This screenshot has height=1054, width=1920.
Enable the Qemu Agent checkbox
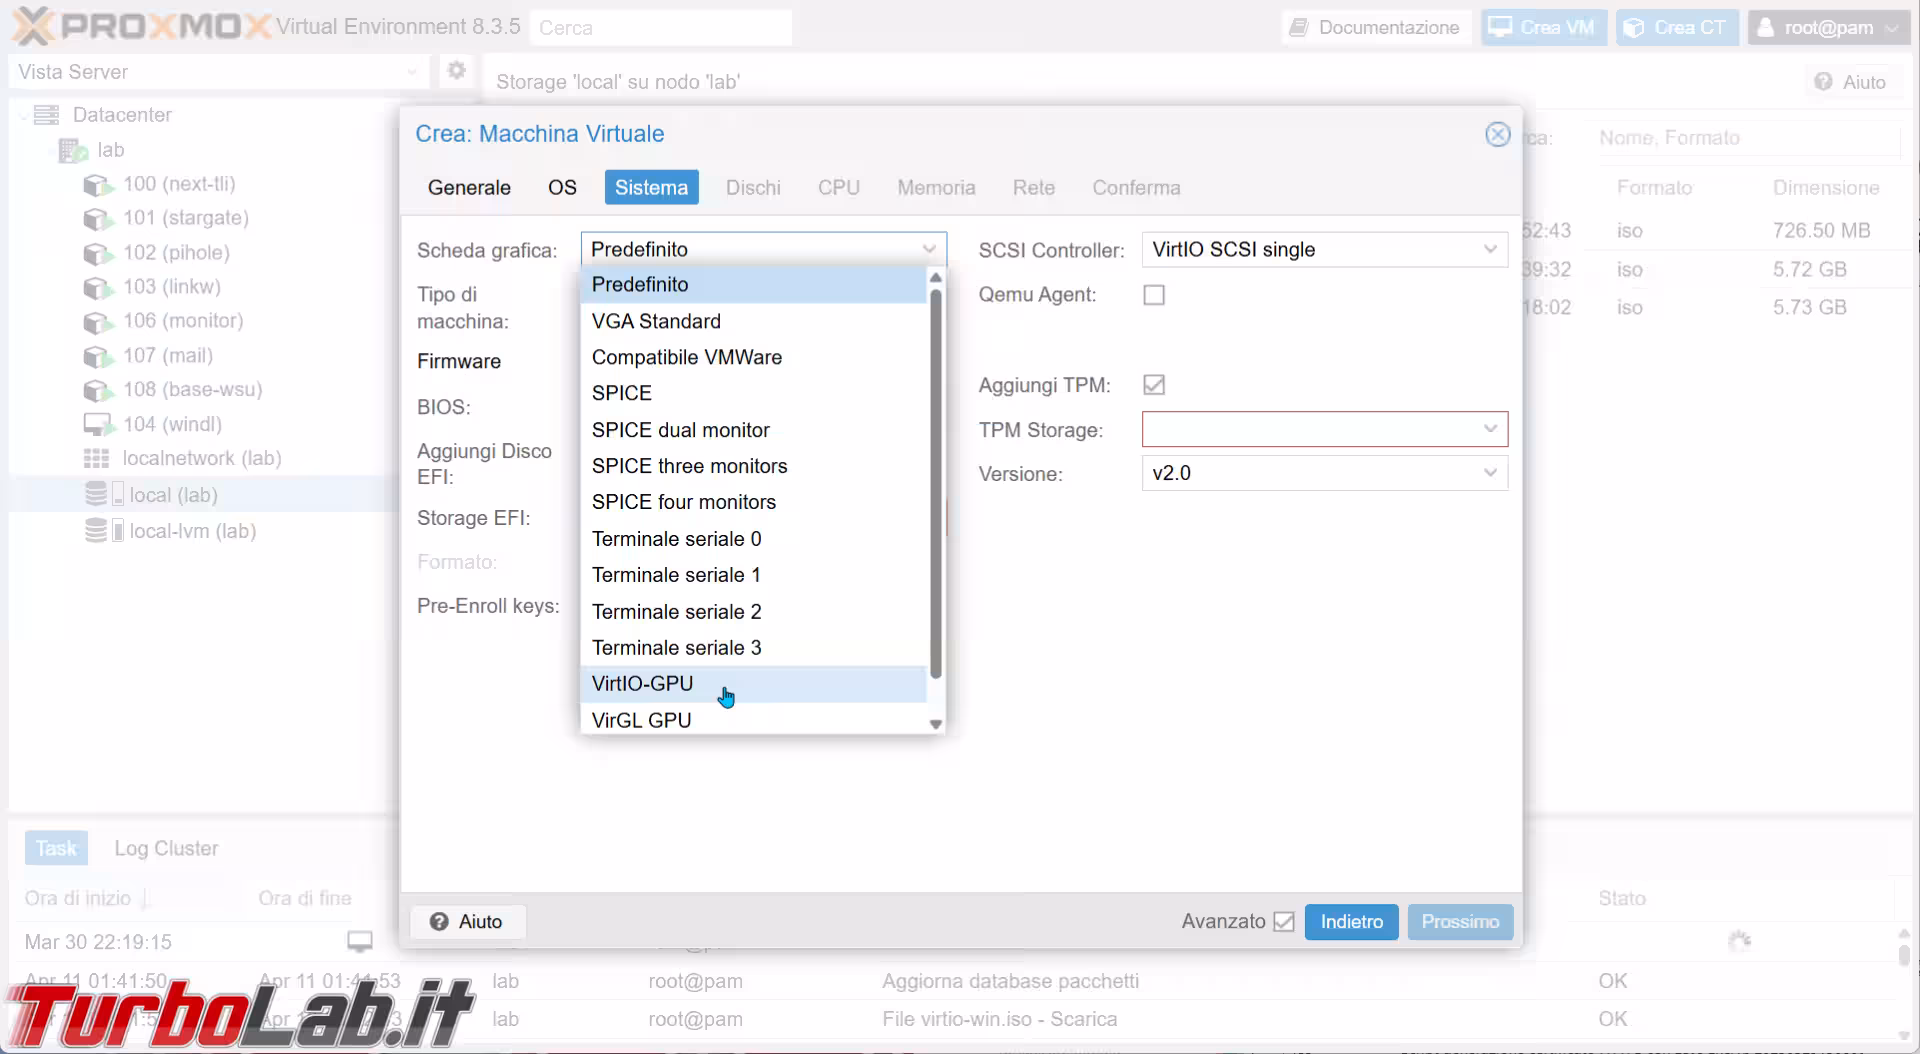pyautogui.click(x=1154, y=295)
